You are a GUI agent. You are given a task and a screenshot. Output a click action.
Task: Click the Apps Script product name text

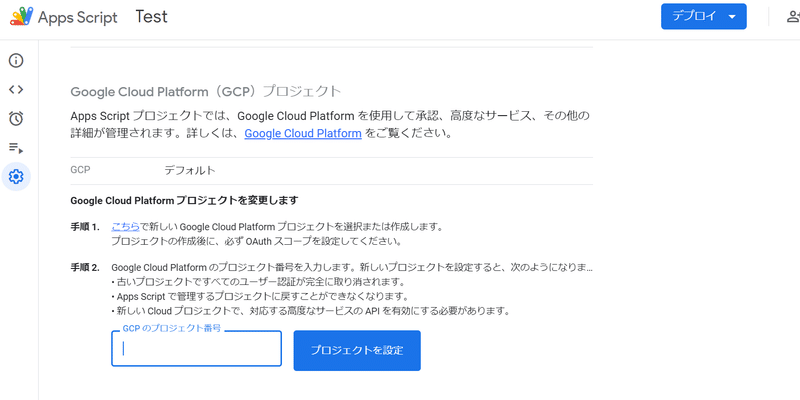pyautogui.click(x=78, y=17)
